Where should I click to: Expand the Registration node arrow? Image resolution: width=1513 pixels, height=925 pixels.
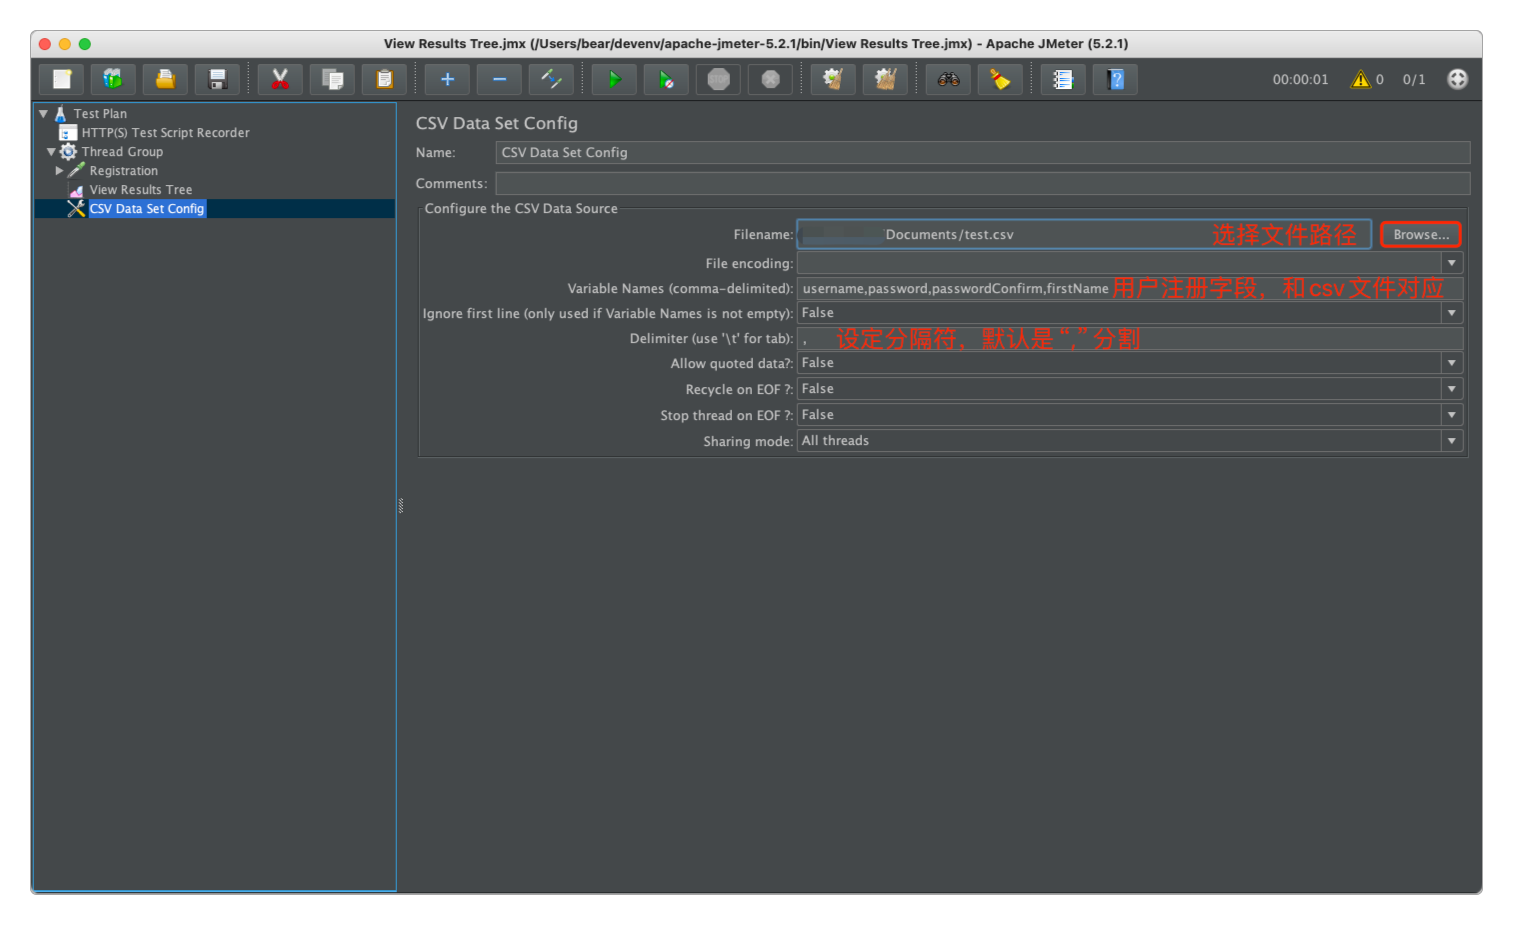pyautogui.click(x=59, y=171)
